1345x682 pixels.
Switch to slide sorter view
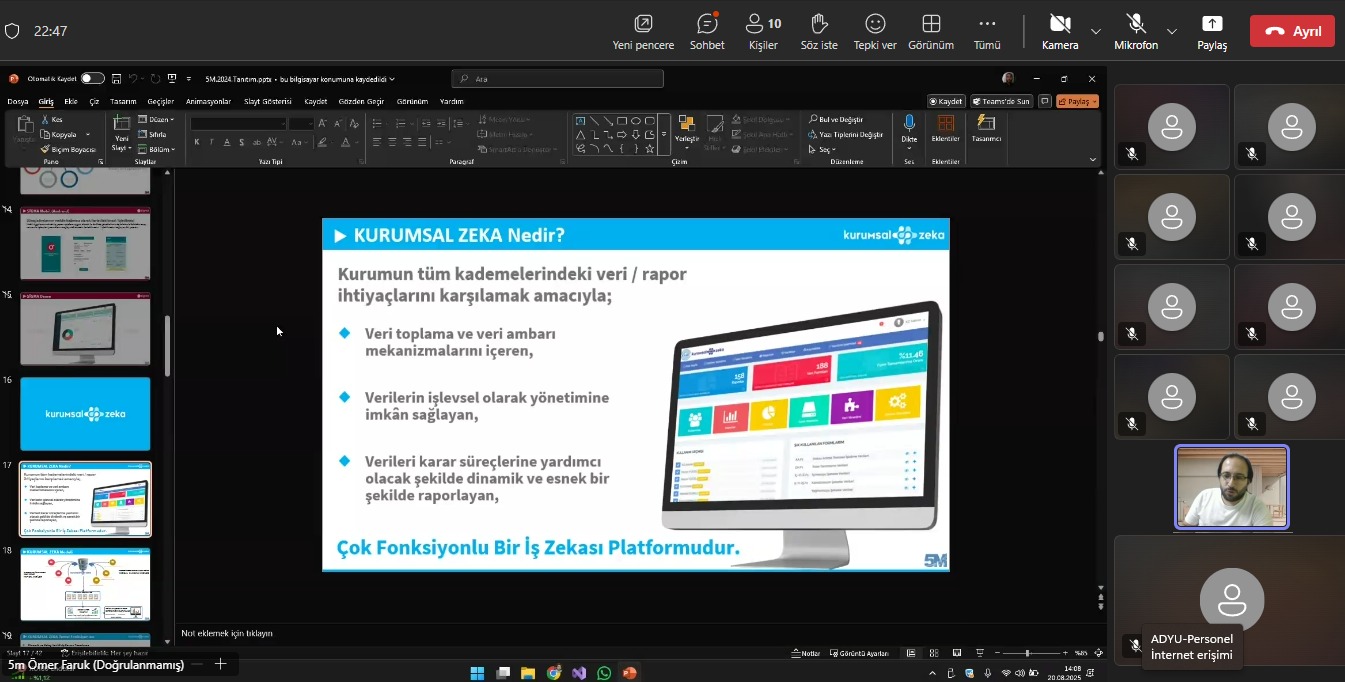click(x=934, y=653)
